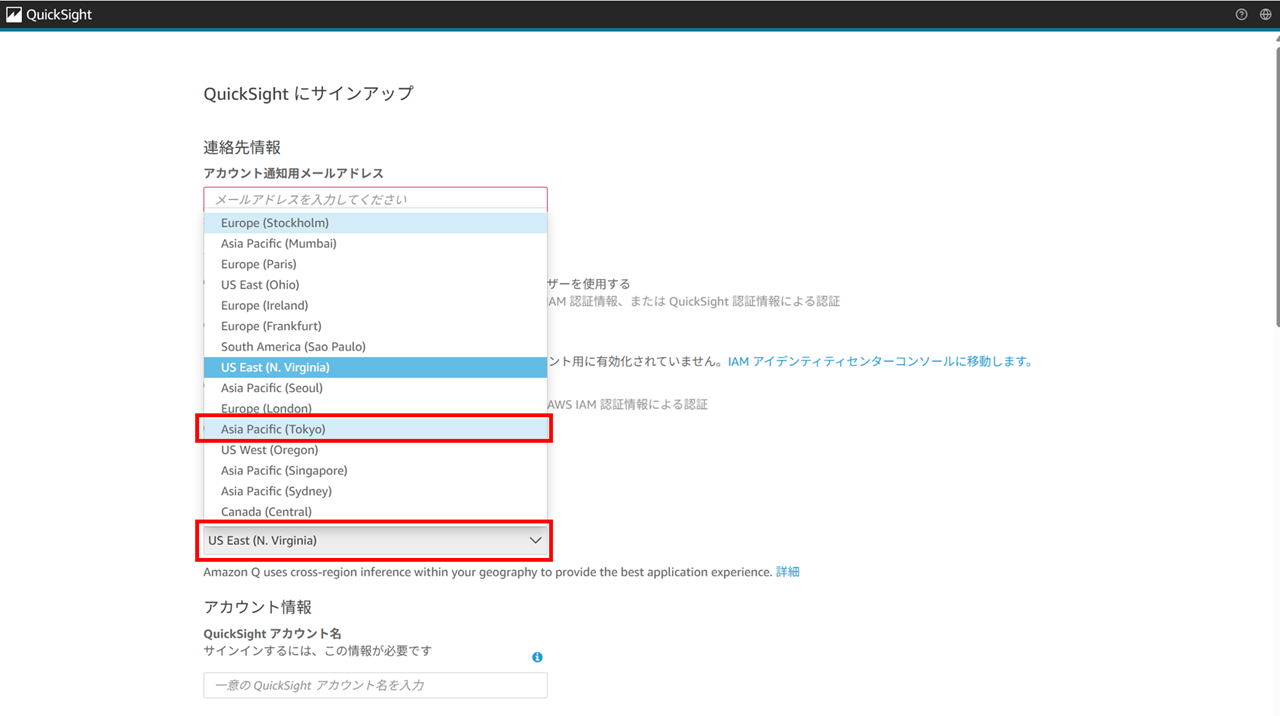The width and height of the screenshot is (1280, 716).
Task: Focus the QuickSight account name field
Action: pyautogui.click(x=375, y=685)
